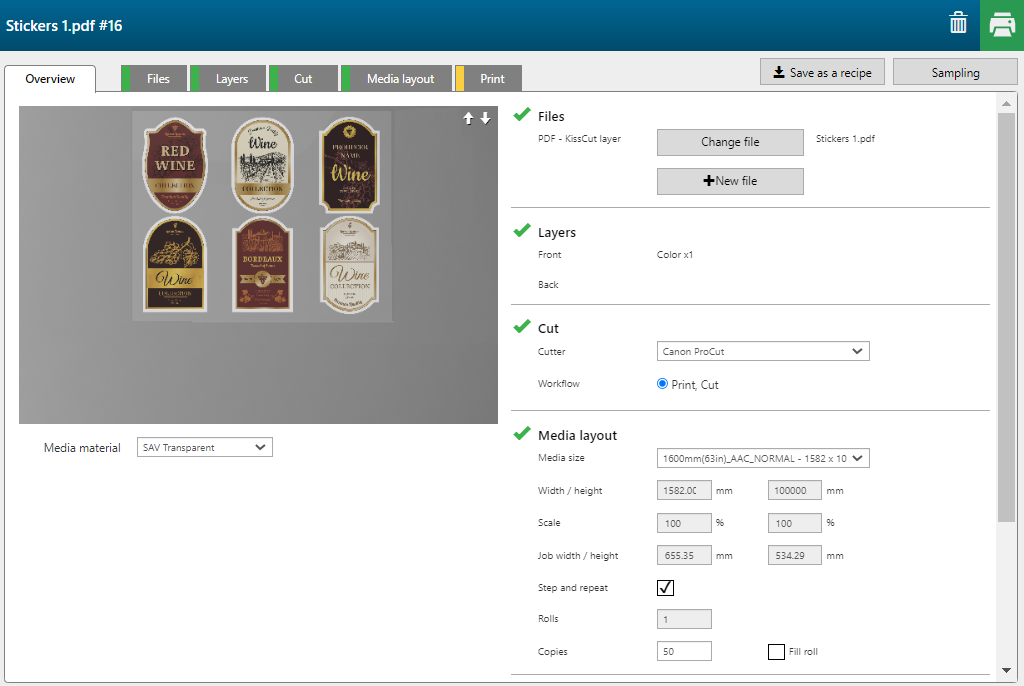The height and width of the screenshot is (686, 1024).
Task: Click the green checkmark beside Media layout
Action: click(522, 434)
